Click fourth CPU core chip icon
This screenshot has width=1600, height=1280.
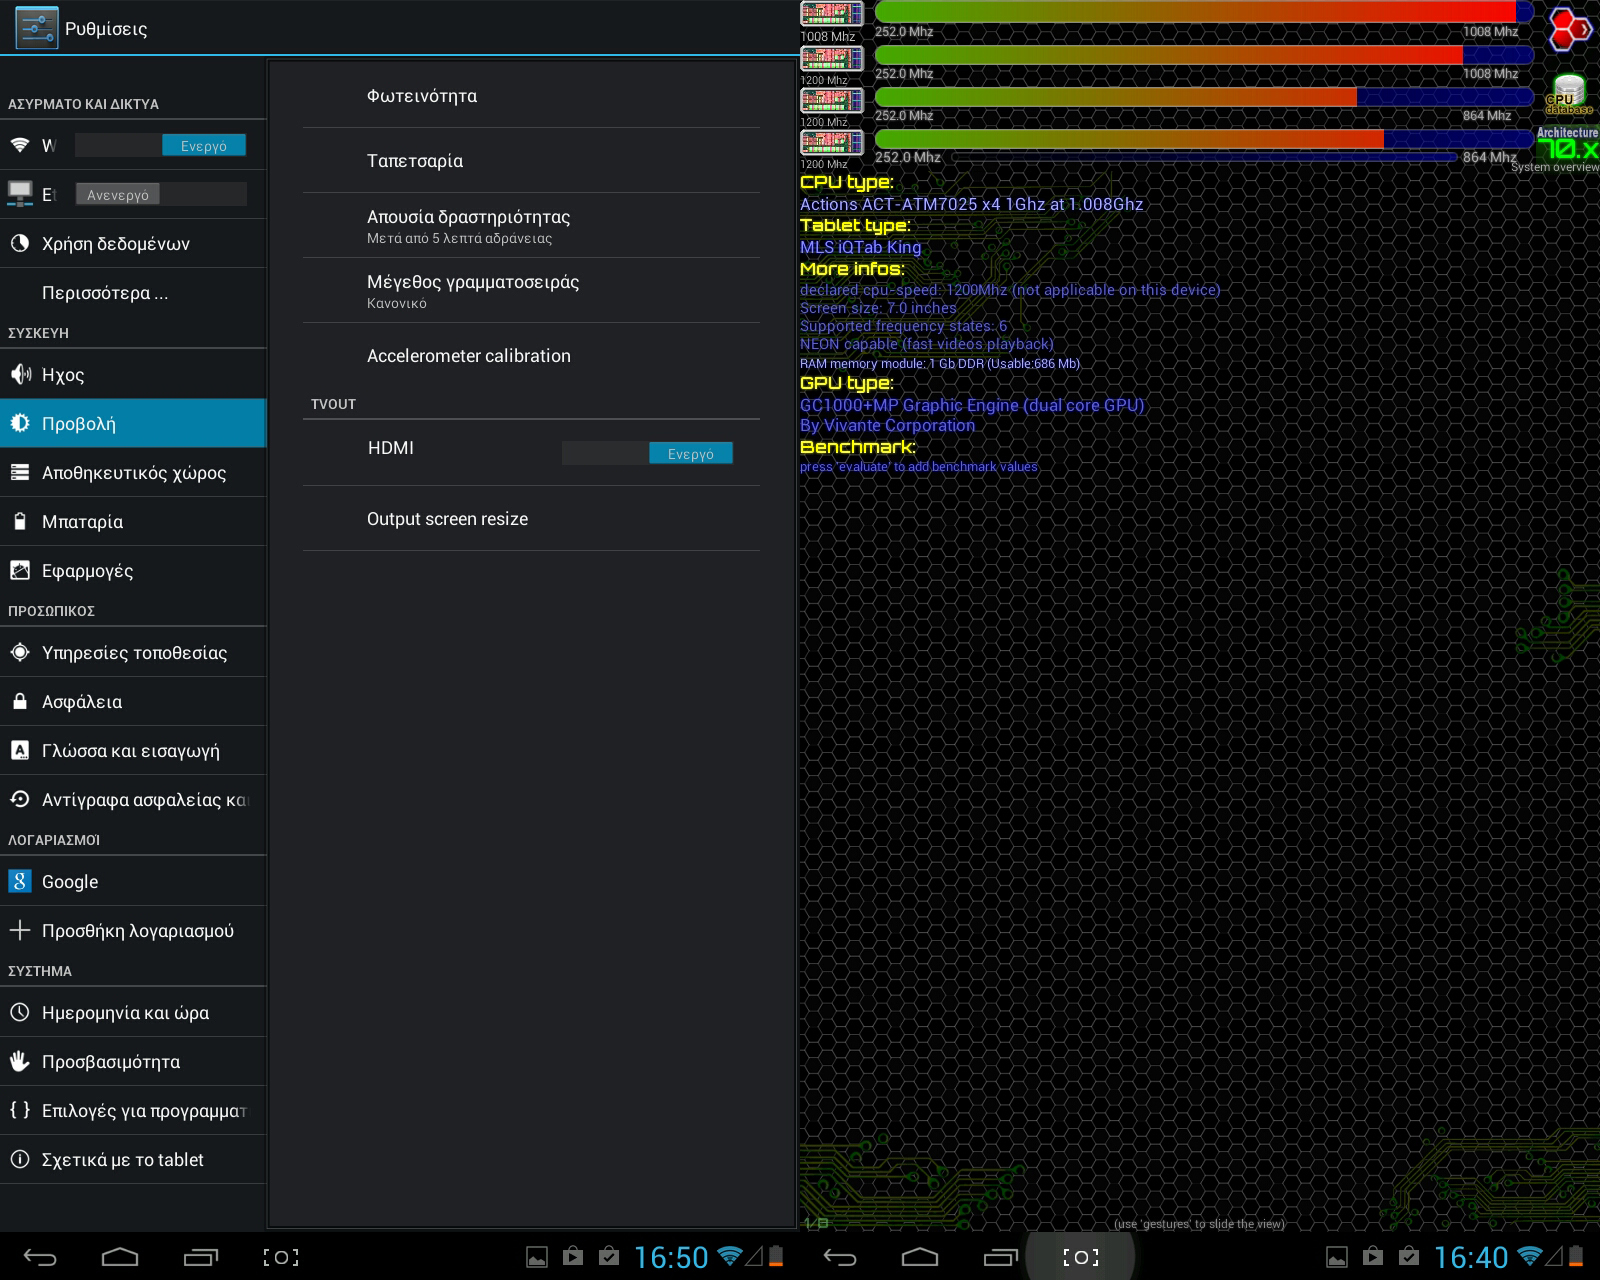(x=831, y=142)
